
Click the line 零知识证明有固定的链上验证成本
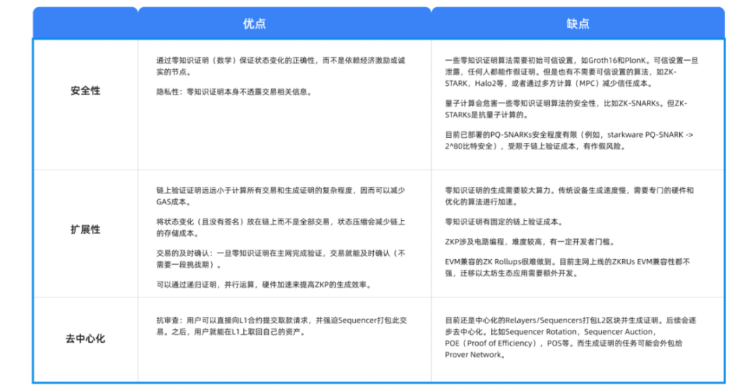(504, 222)
